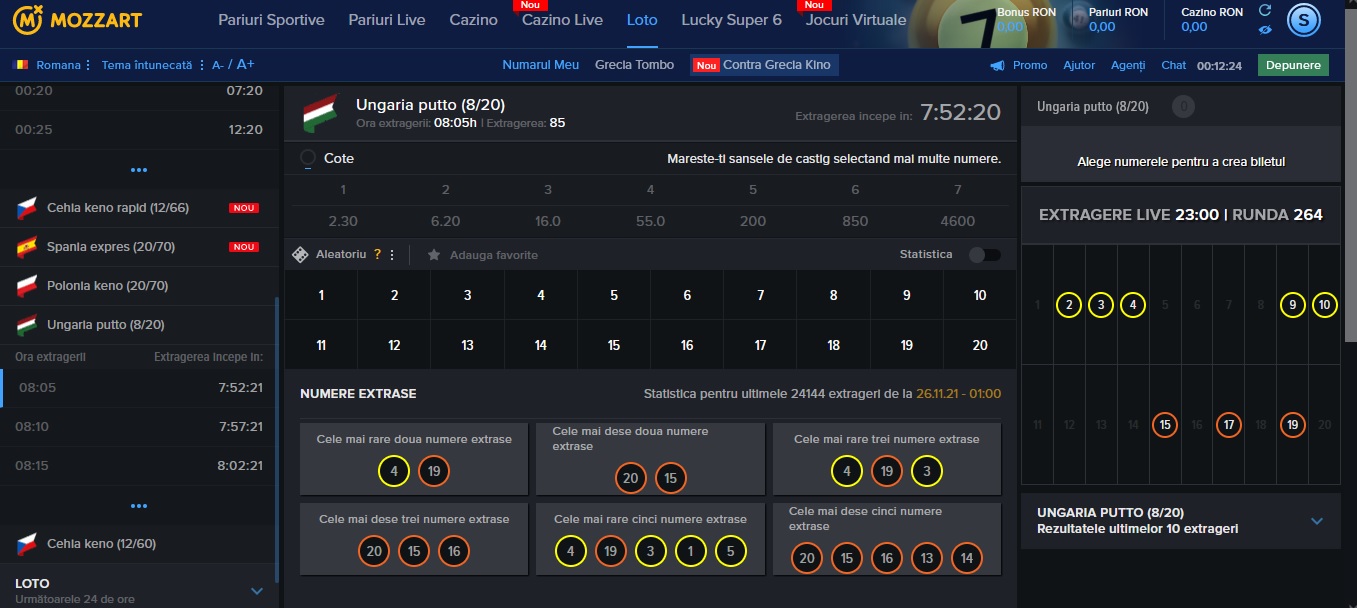Click the sidebar vertical scrollbar

click(x=278, y=440)
